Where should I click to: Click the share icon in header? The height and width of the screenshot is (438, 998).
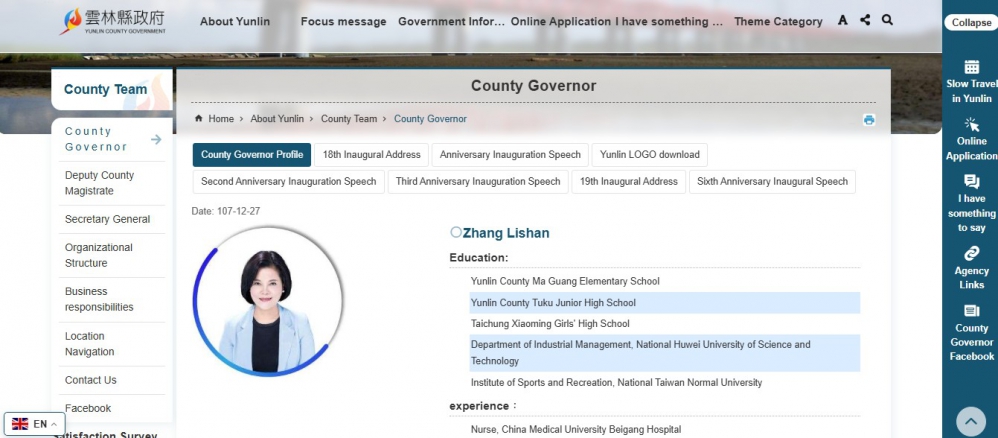(x=865, y=20)
